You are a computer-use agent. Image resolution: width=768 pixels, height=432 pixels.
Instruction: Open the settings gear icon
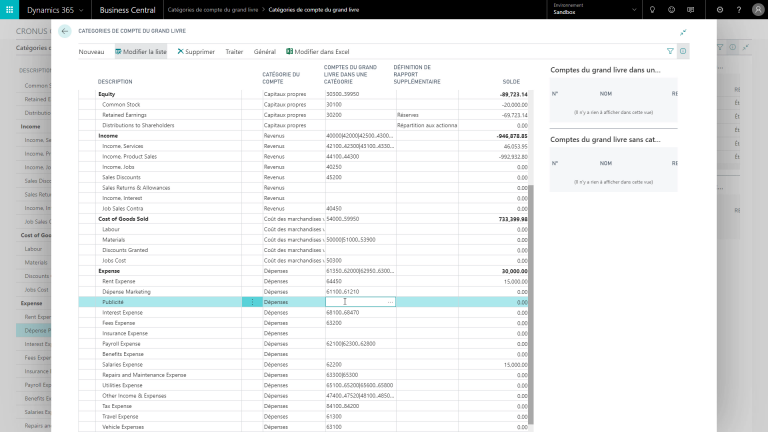[720, 9]
